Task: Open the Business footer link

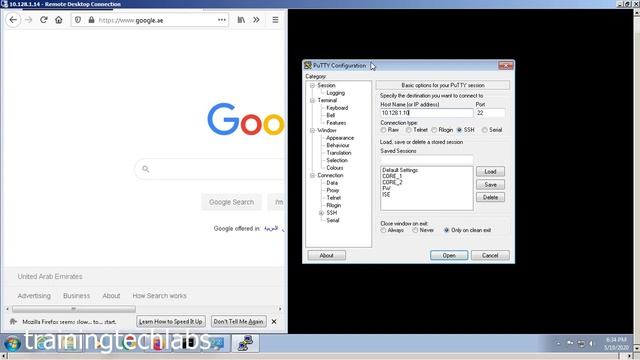Action: coord(76,296)
